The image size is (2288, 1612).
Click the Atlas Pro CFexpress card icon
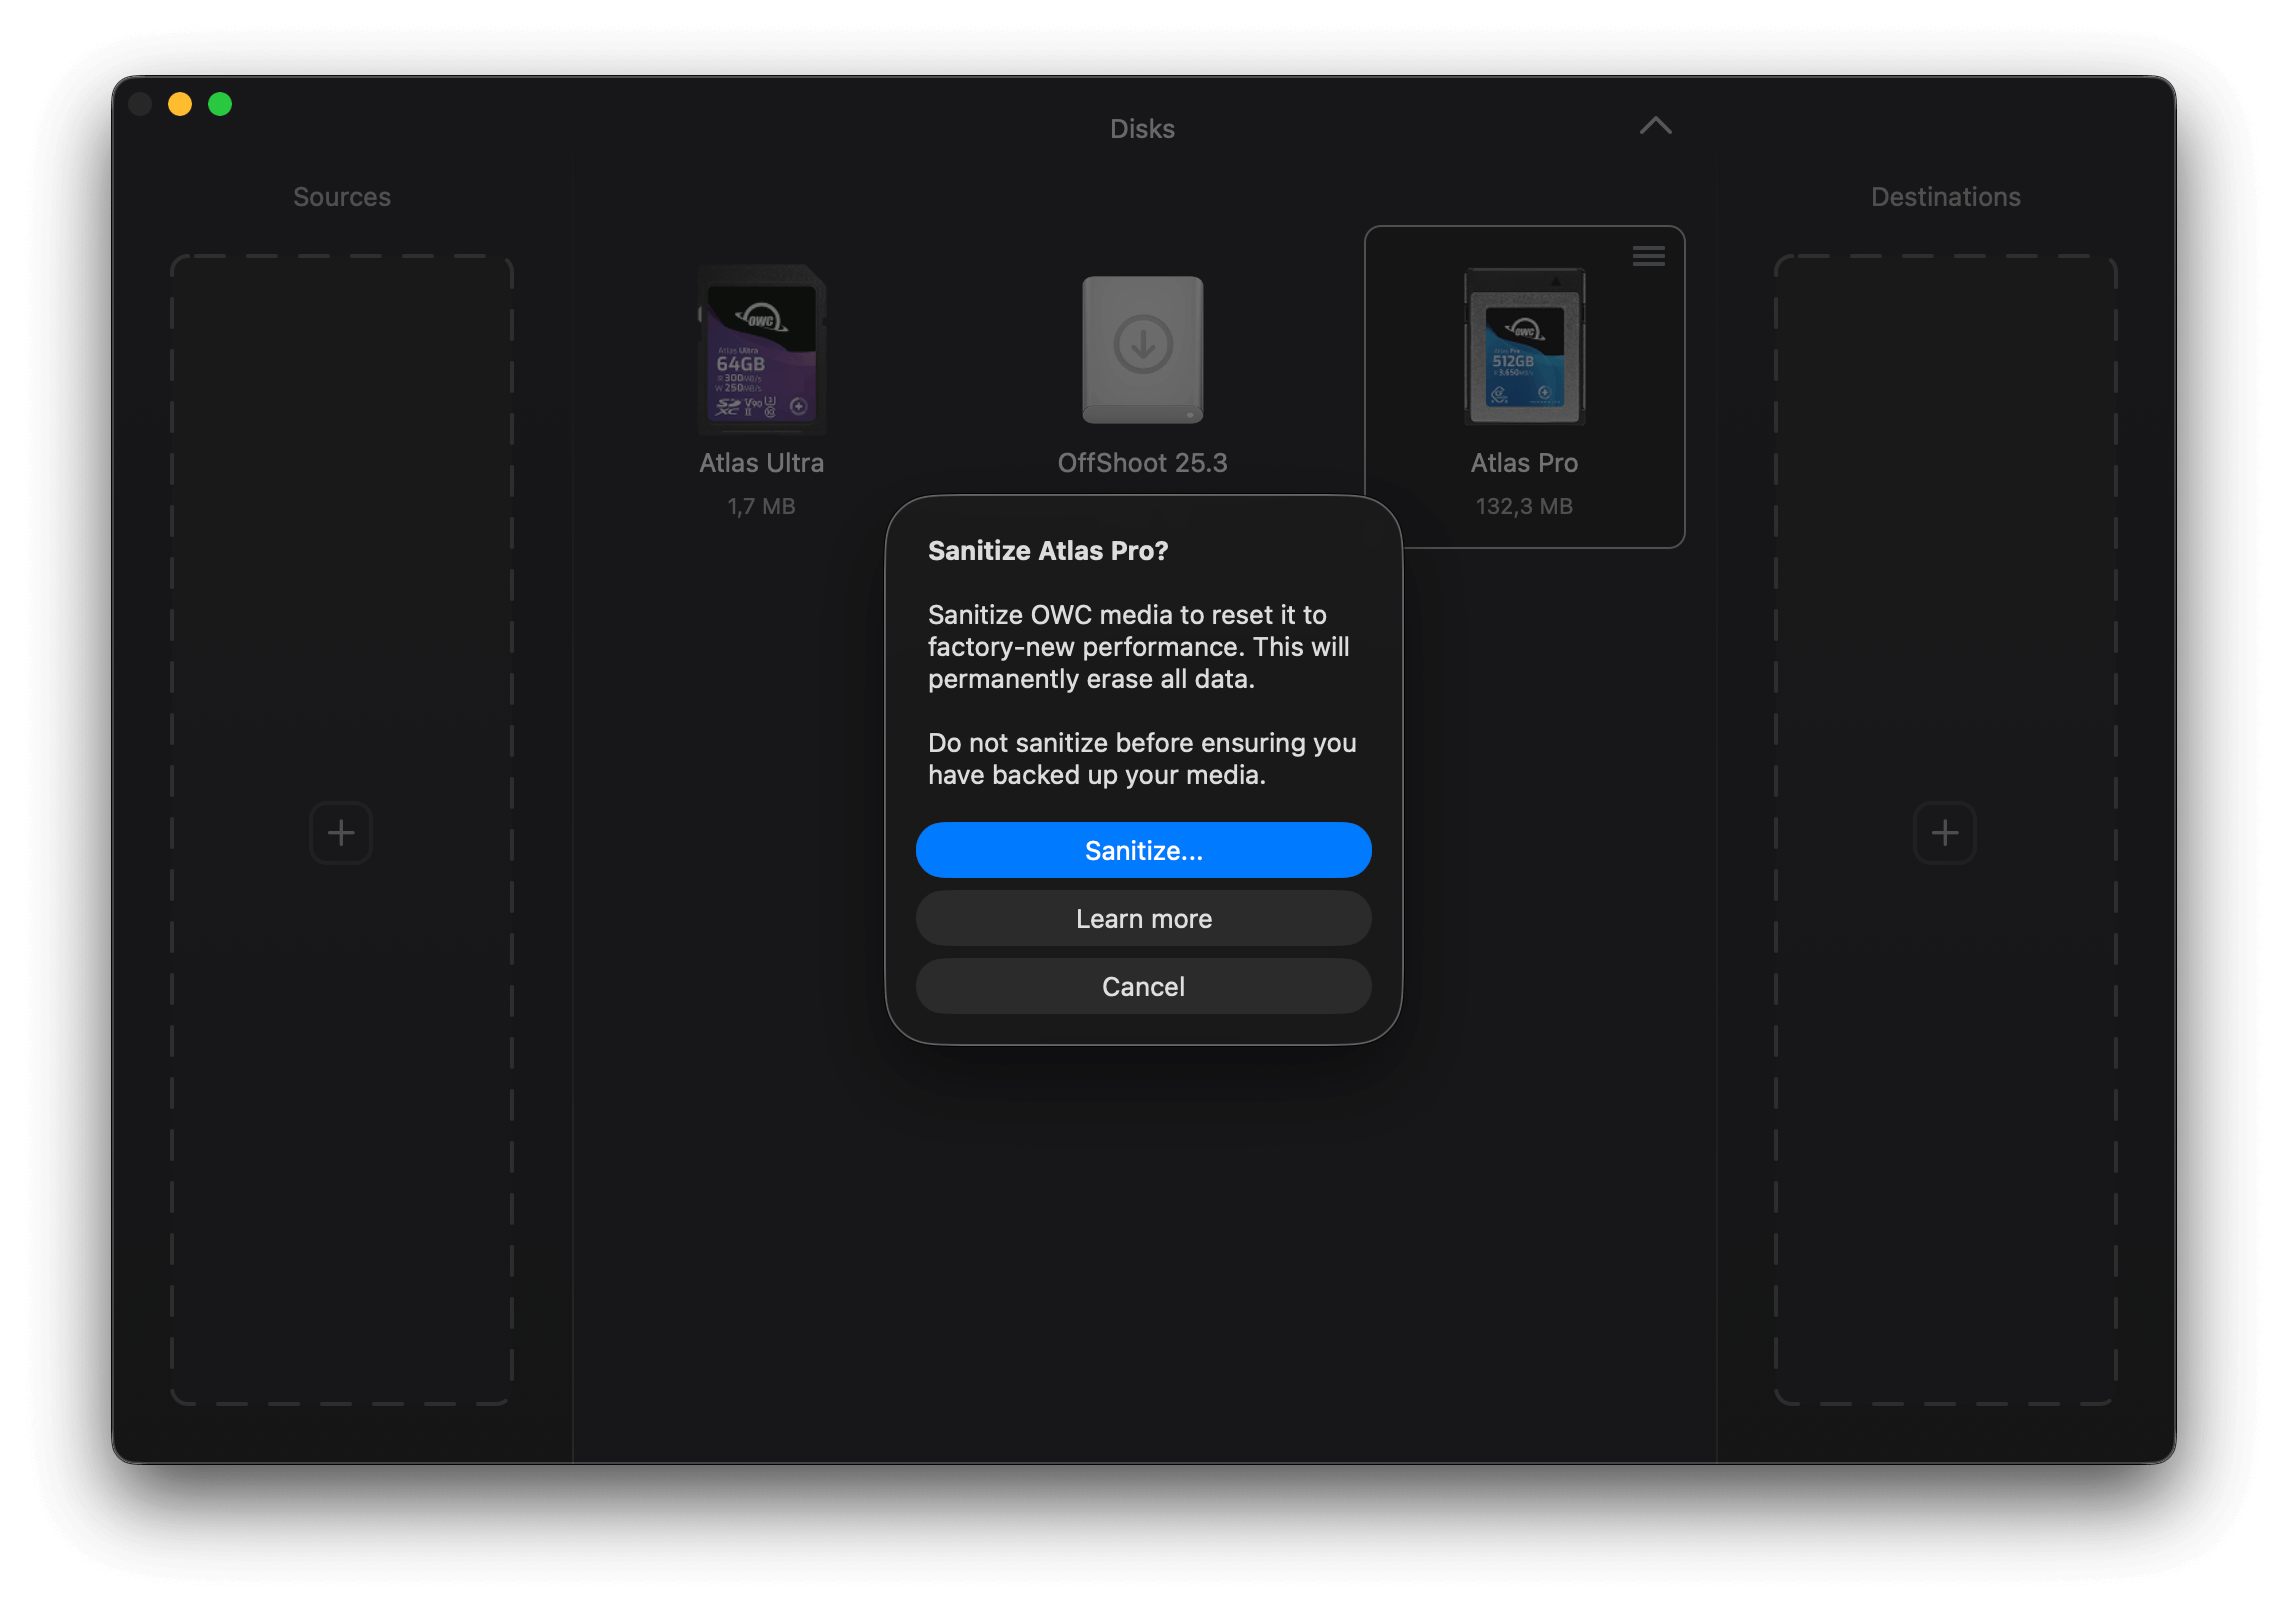(x=1524, y=347)
